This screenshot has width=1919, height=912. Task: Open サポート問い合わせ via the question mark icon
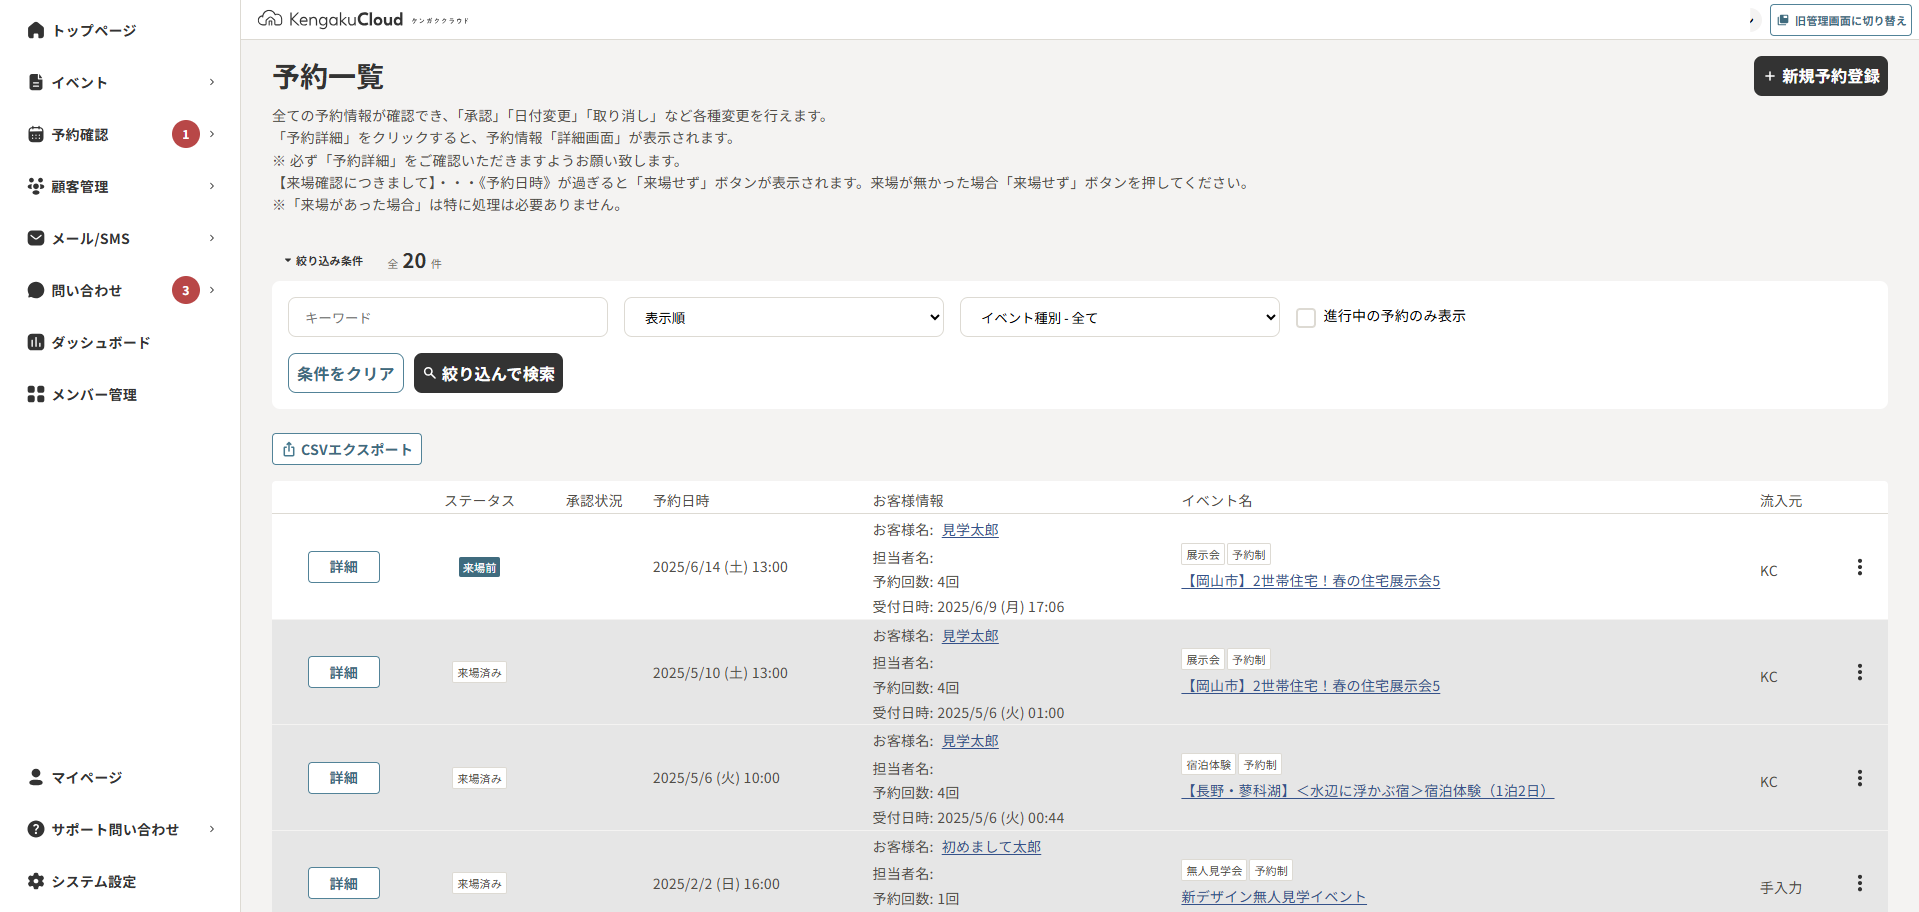tap(36, 829)
